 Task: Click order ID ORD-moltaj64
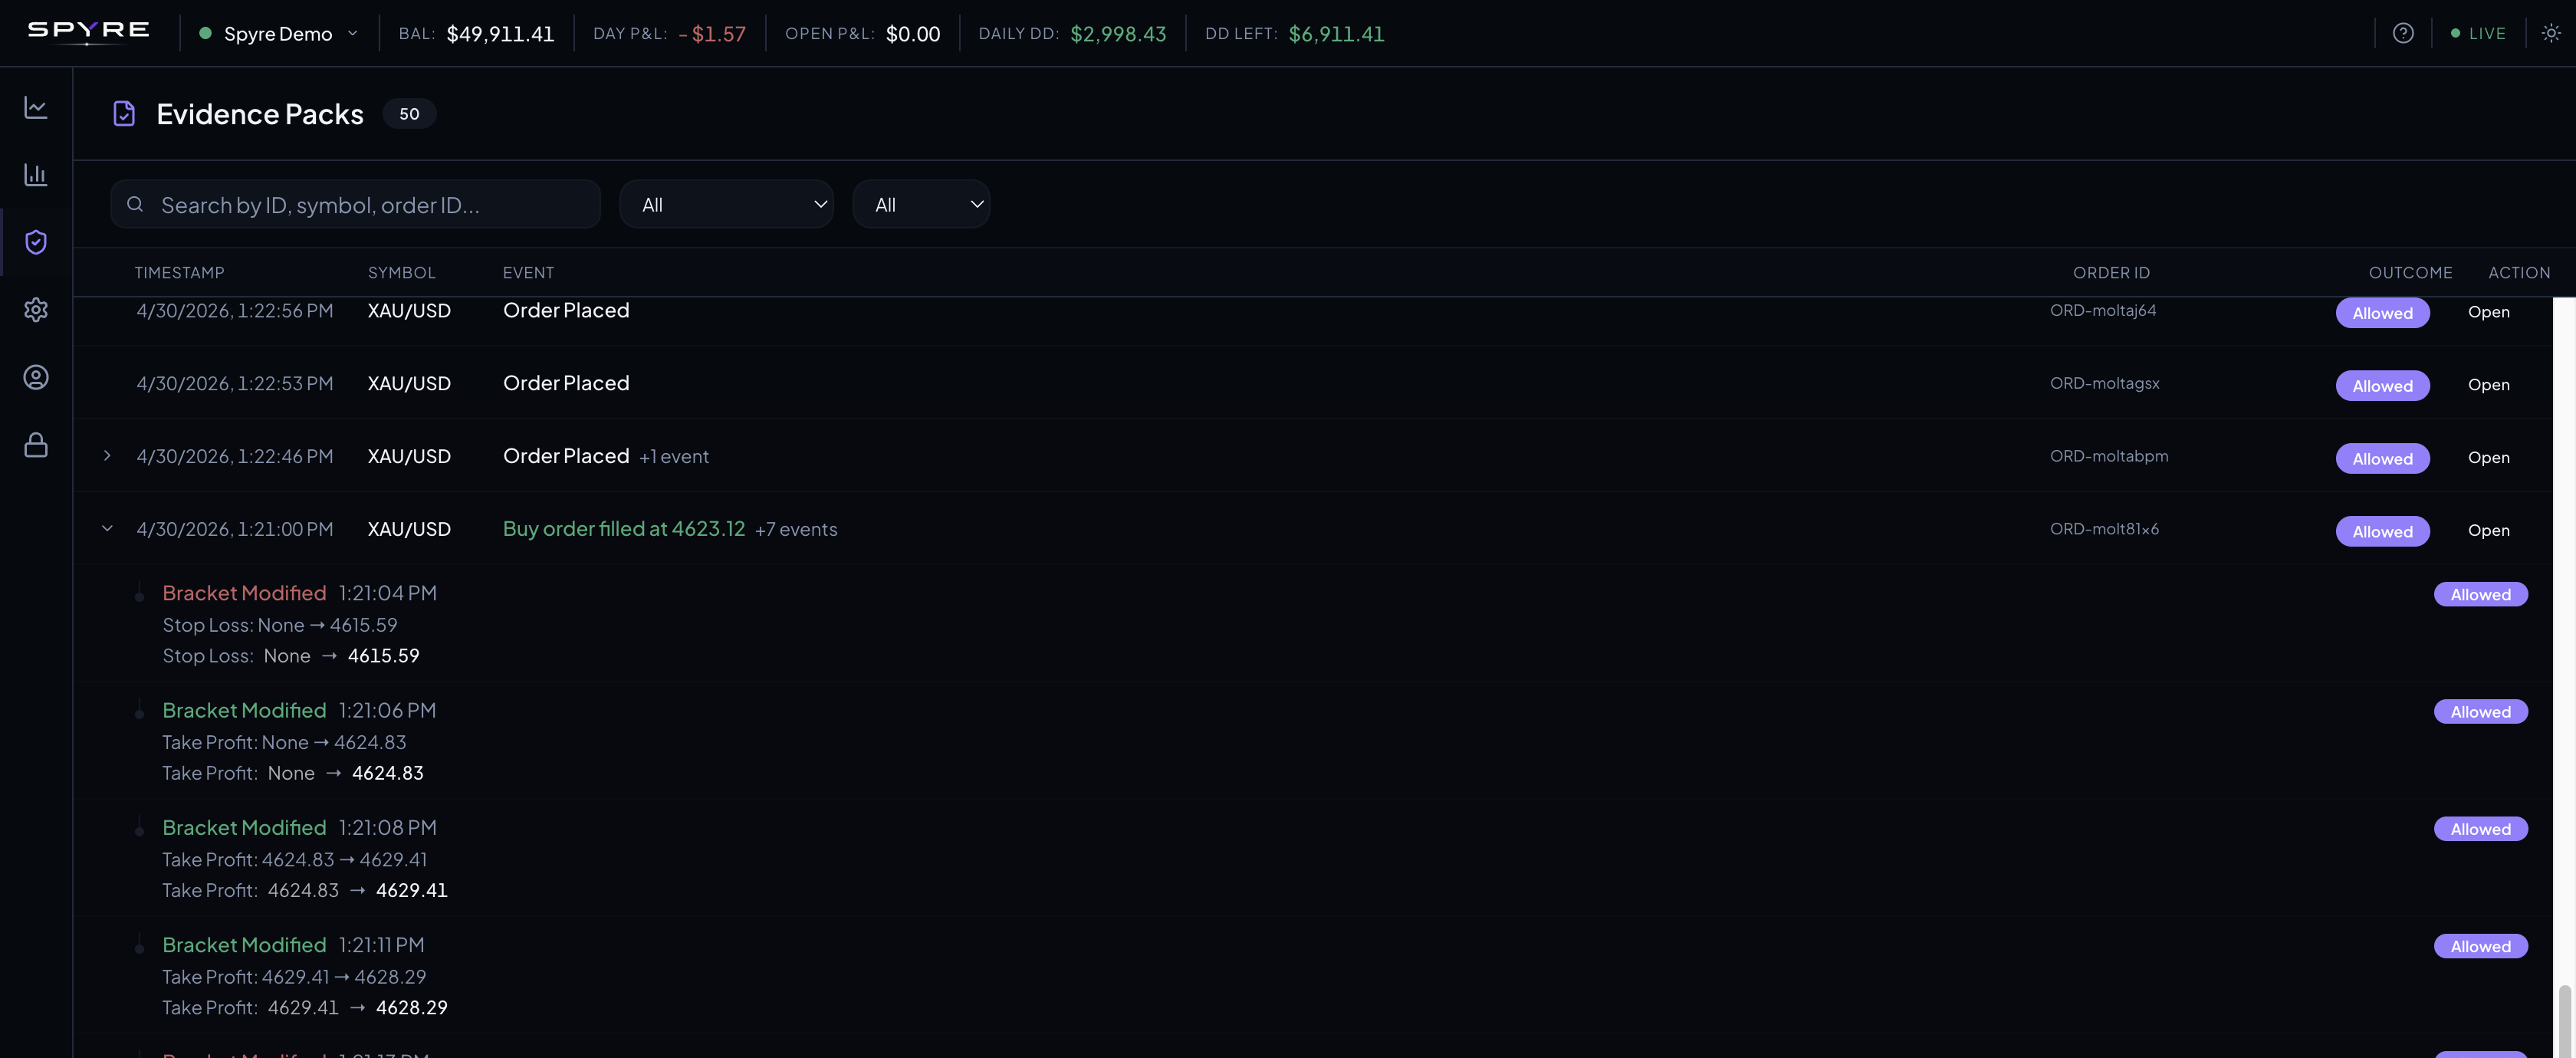pos(2103,311)
